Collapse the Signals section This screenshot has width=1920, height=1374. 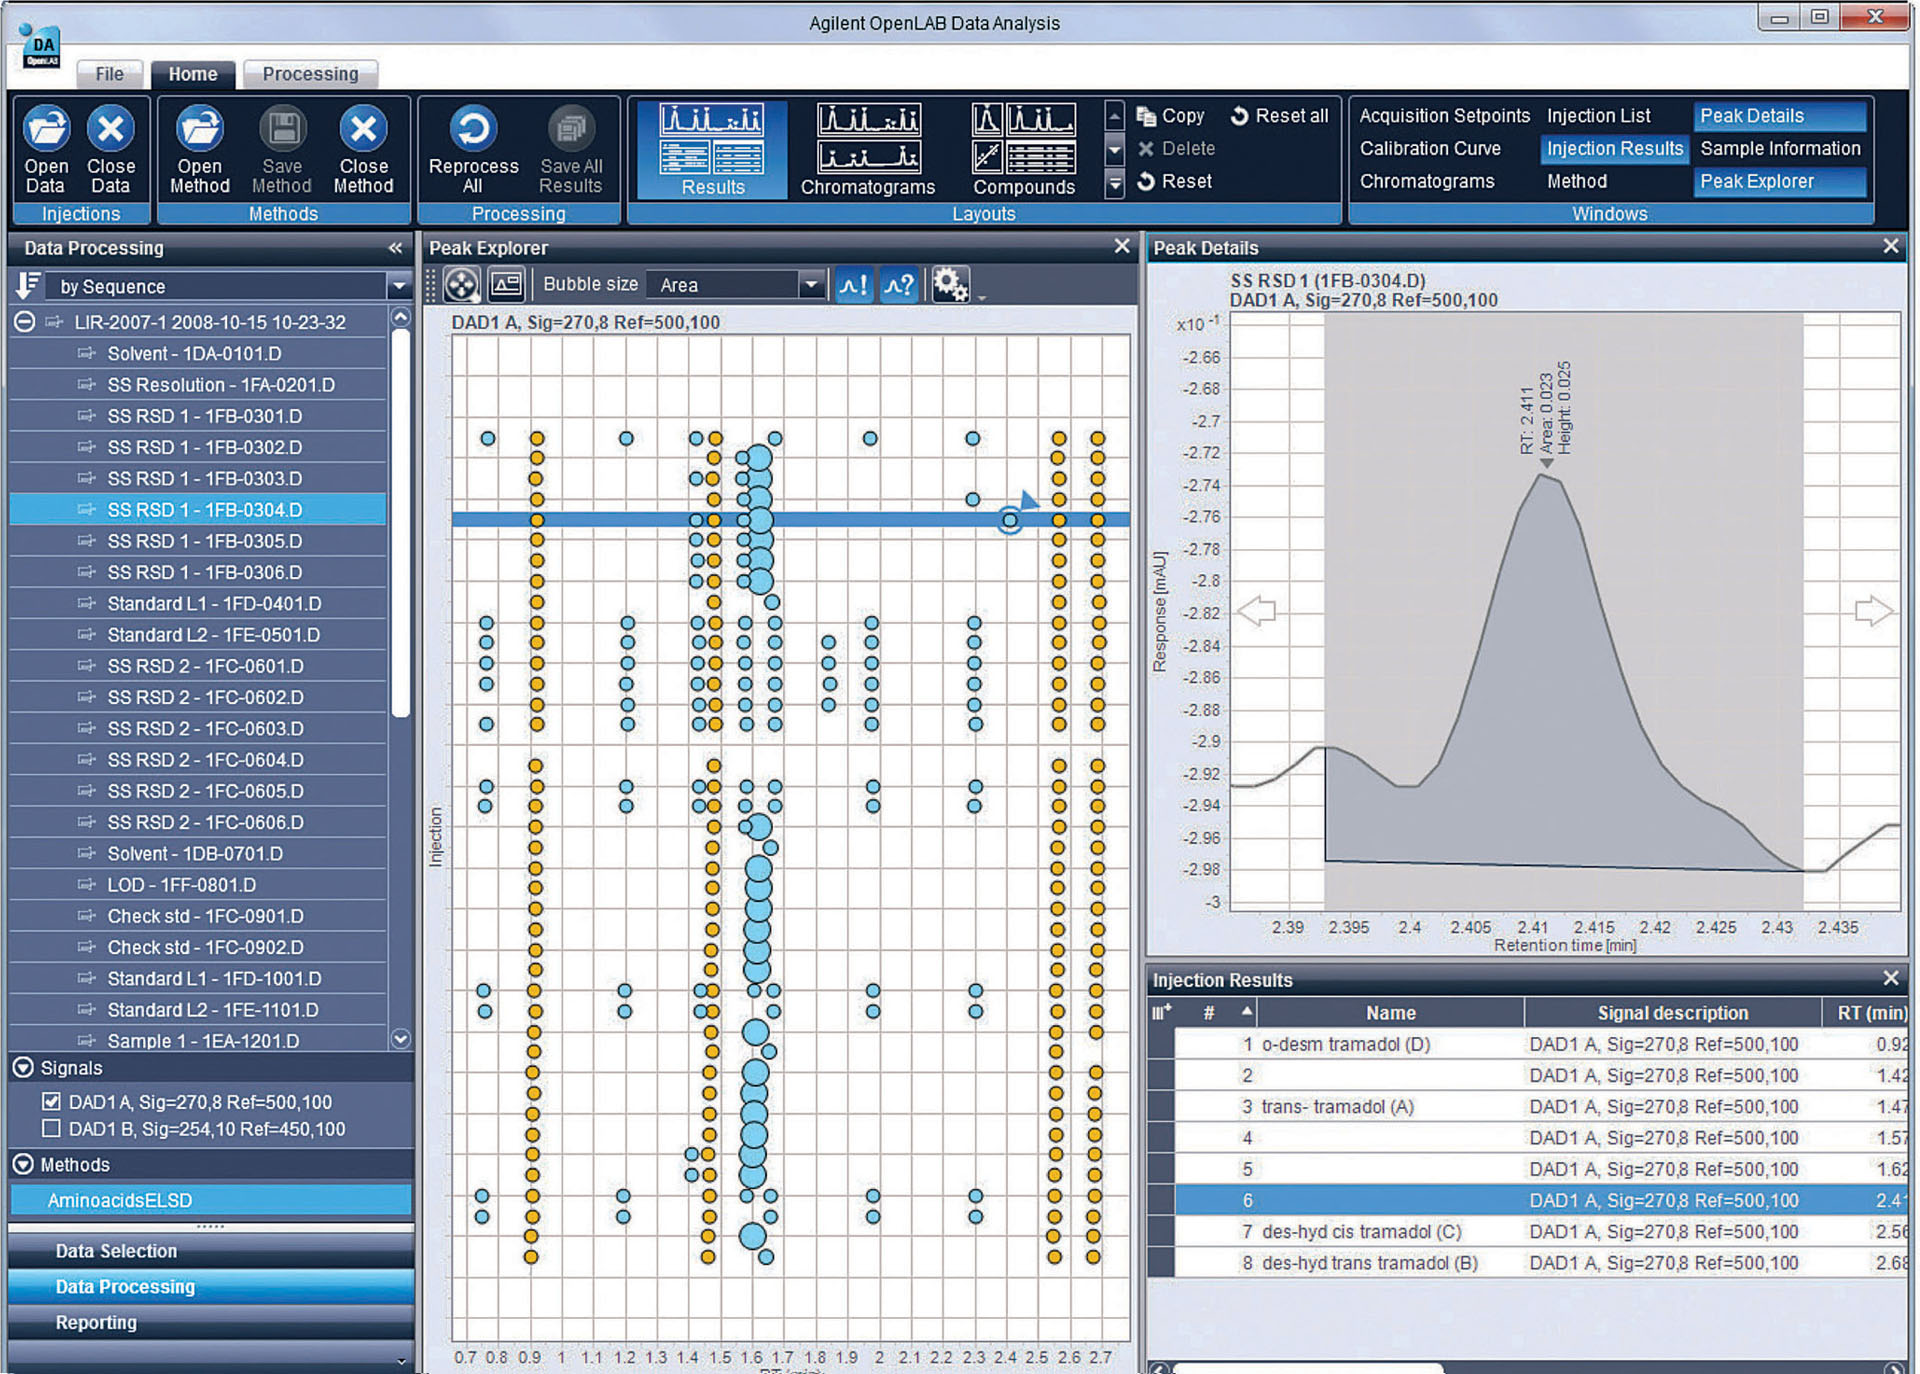[23, 1068]
